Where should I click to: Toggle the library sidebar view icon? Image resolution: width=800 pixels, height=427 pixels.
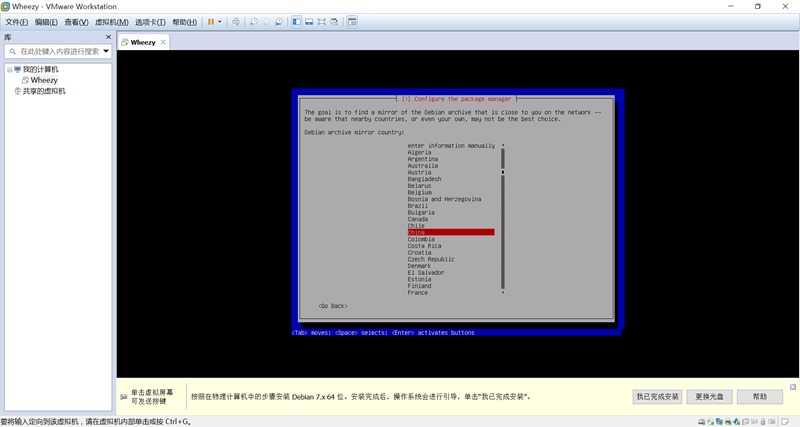[x=296, y=22]
